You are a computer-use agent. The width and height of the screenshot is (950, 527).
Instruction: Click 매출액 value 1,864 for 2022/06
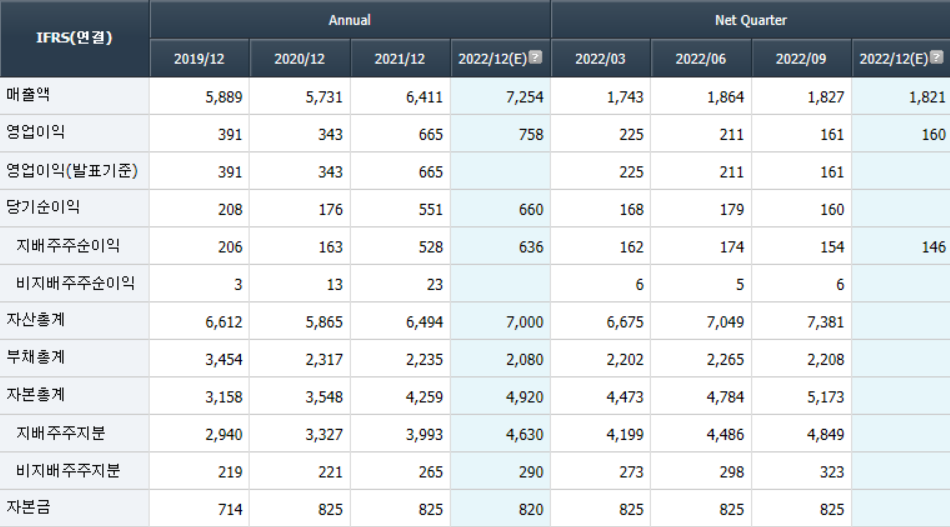coord(725,97)
